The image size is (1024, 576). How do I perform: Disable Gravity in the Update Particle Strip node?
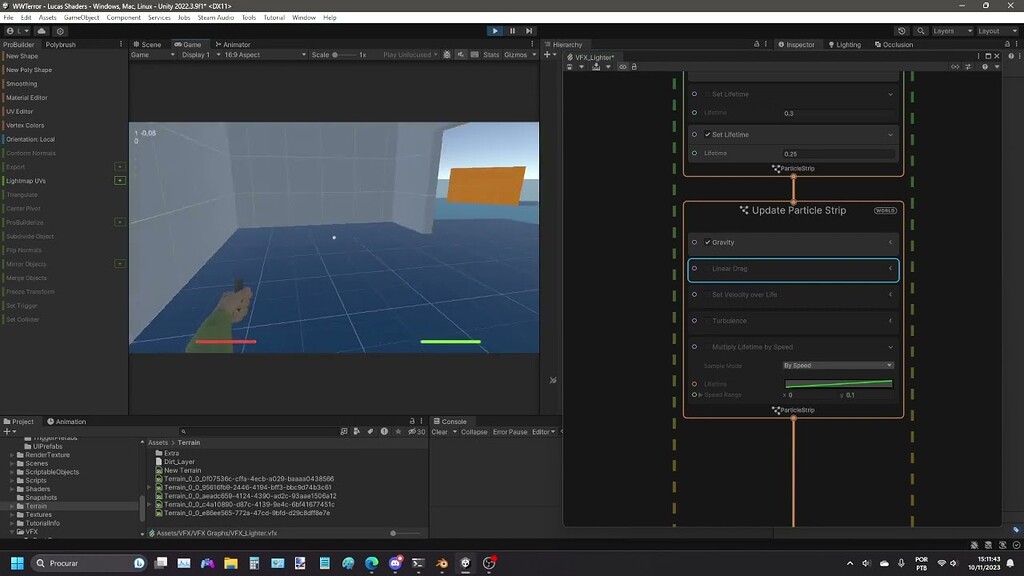click(x=707, y=242)
